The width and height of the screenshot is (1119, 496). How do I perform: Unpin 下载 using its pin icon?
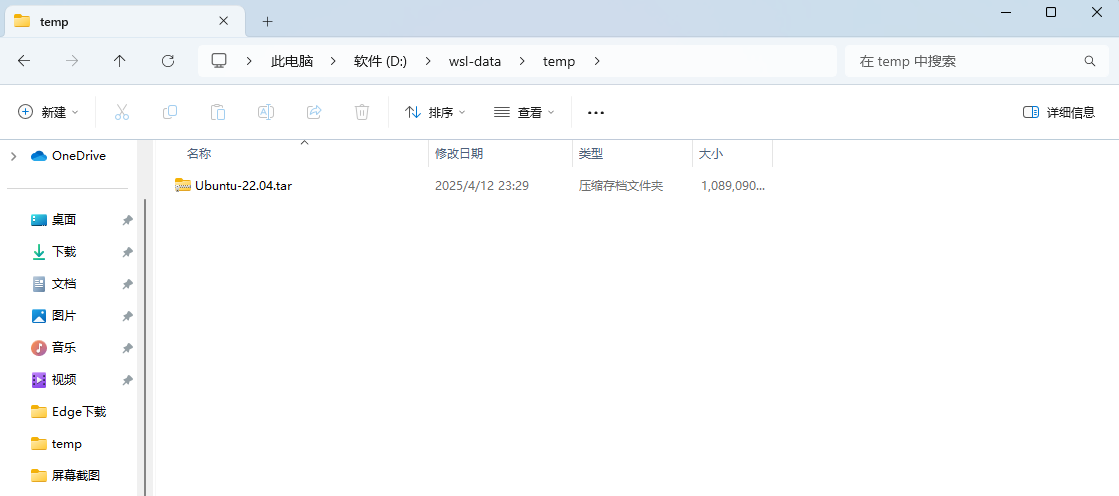click(x=127, y=253)
